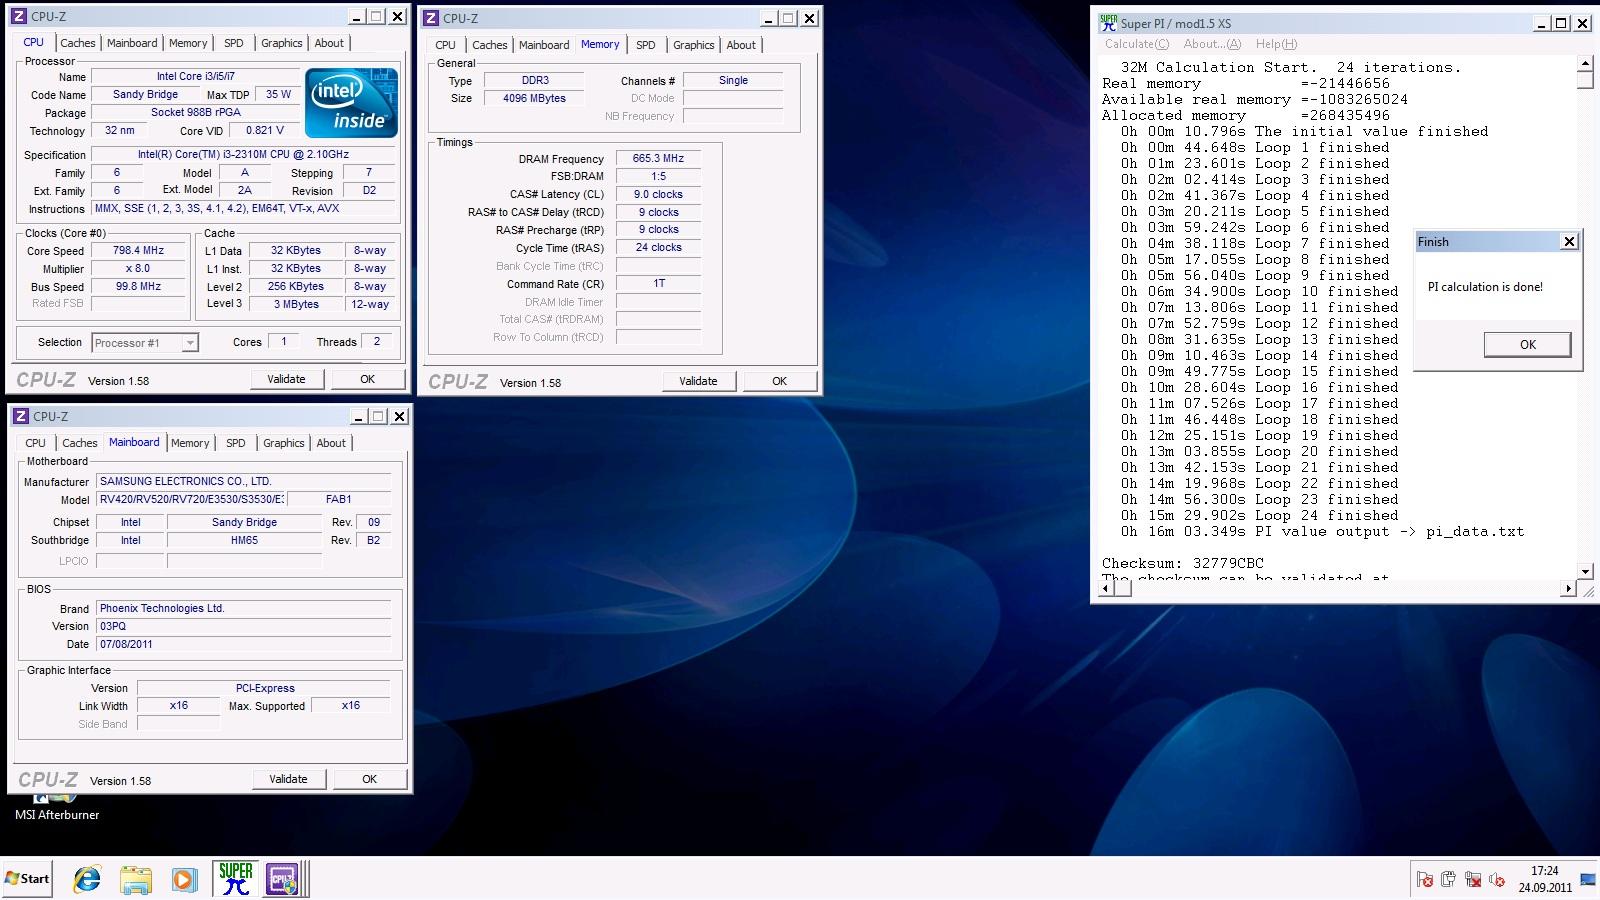1600x900 pixels.
Task: Click the CAS# Latency value 9.0 clocks
Action: point(658,195)
